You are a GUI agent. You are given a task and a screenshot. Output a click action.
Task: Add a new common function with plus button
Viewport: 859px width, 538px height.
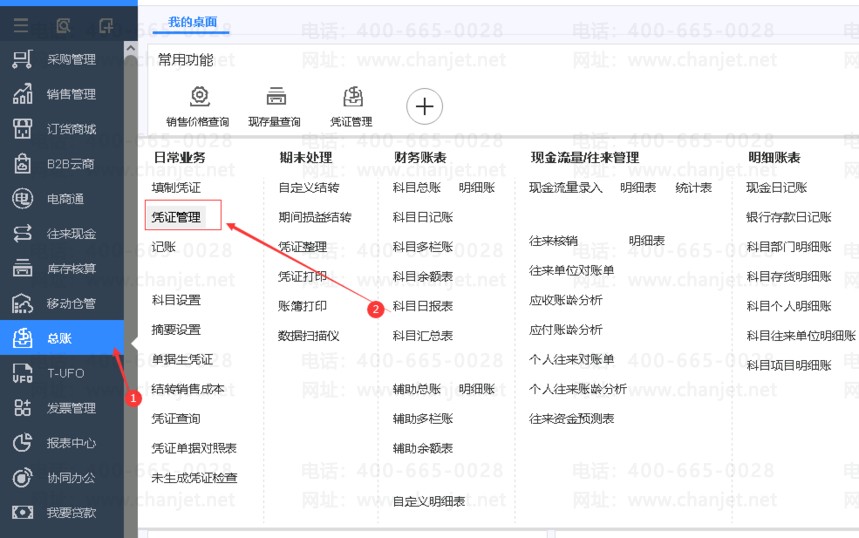coord(425,106)
